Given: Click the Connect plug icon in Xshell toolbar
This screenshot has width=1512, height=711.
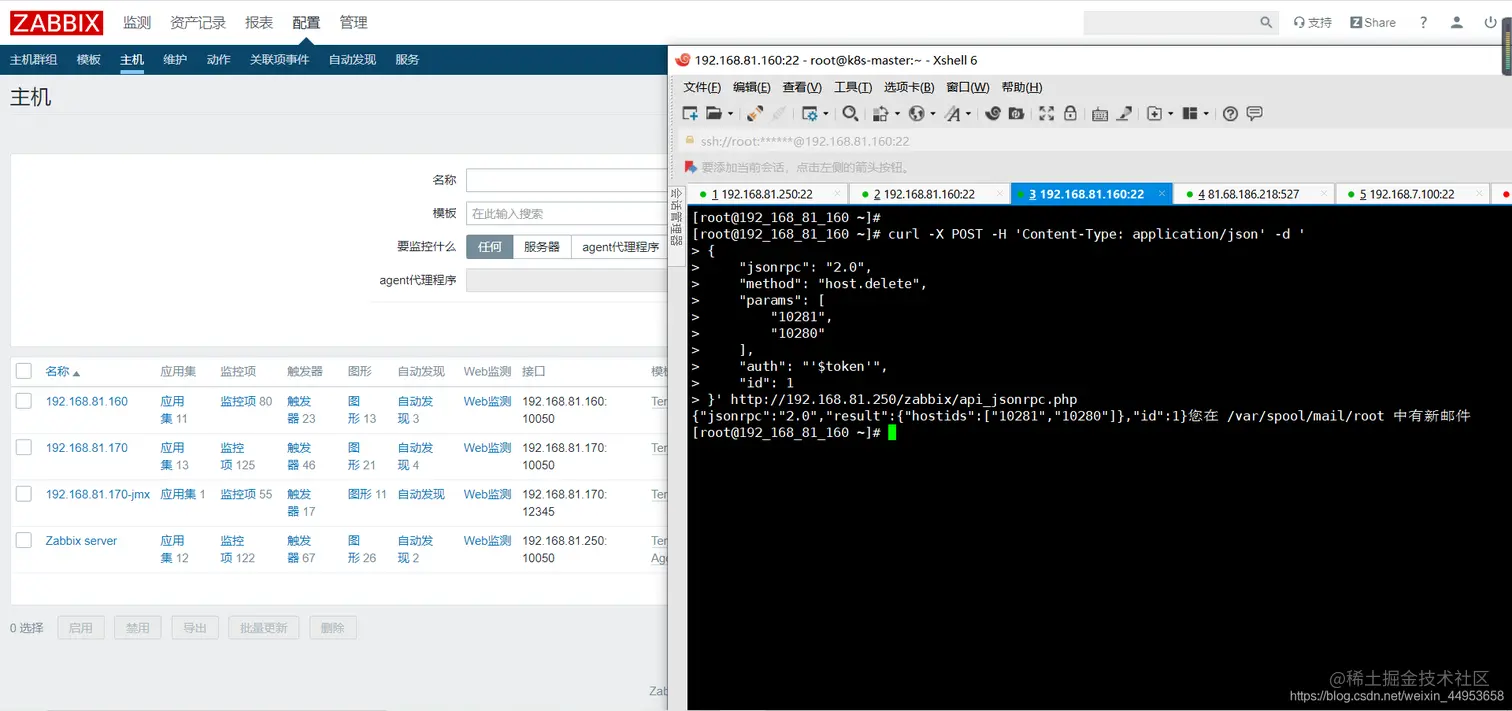Looking at the screenshot, I should [x=755, y=114].
